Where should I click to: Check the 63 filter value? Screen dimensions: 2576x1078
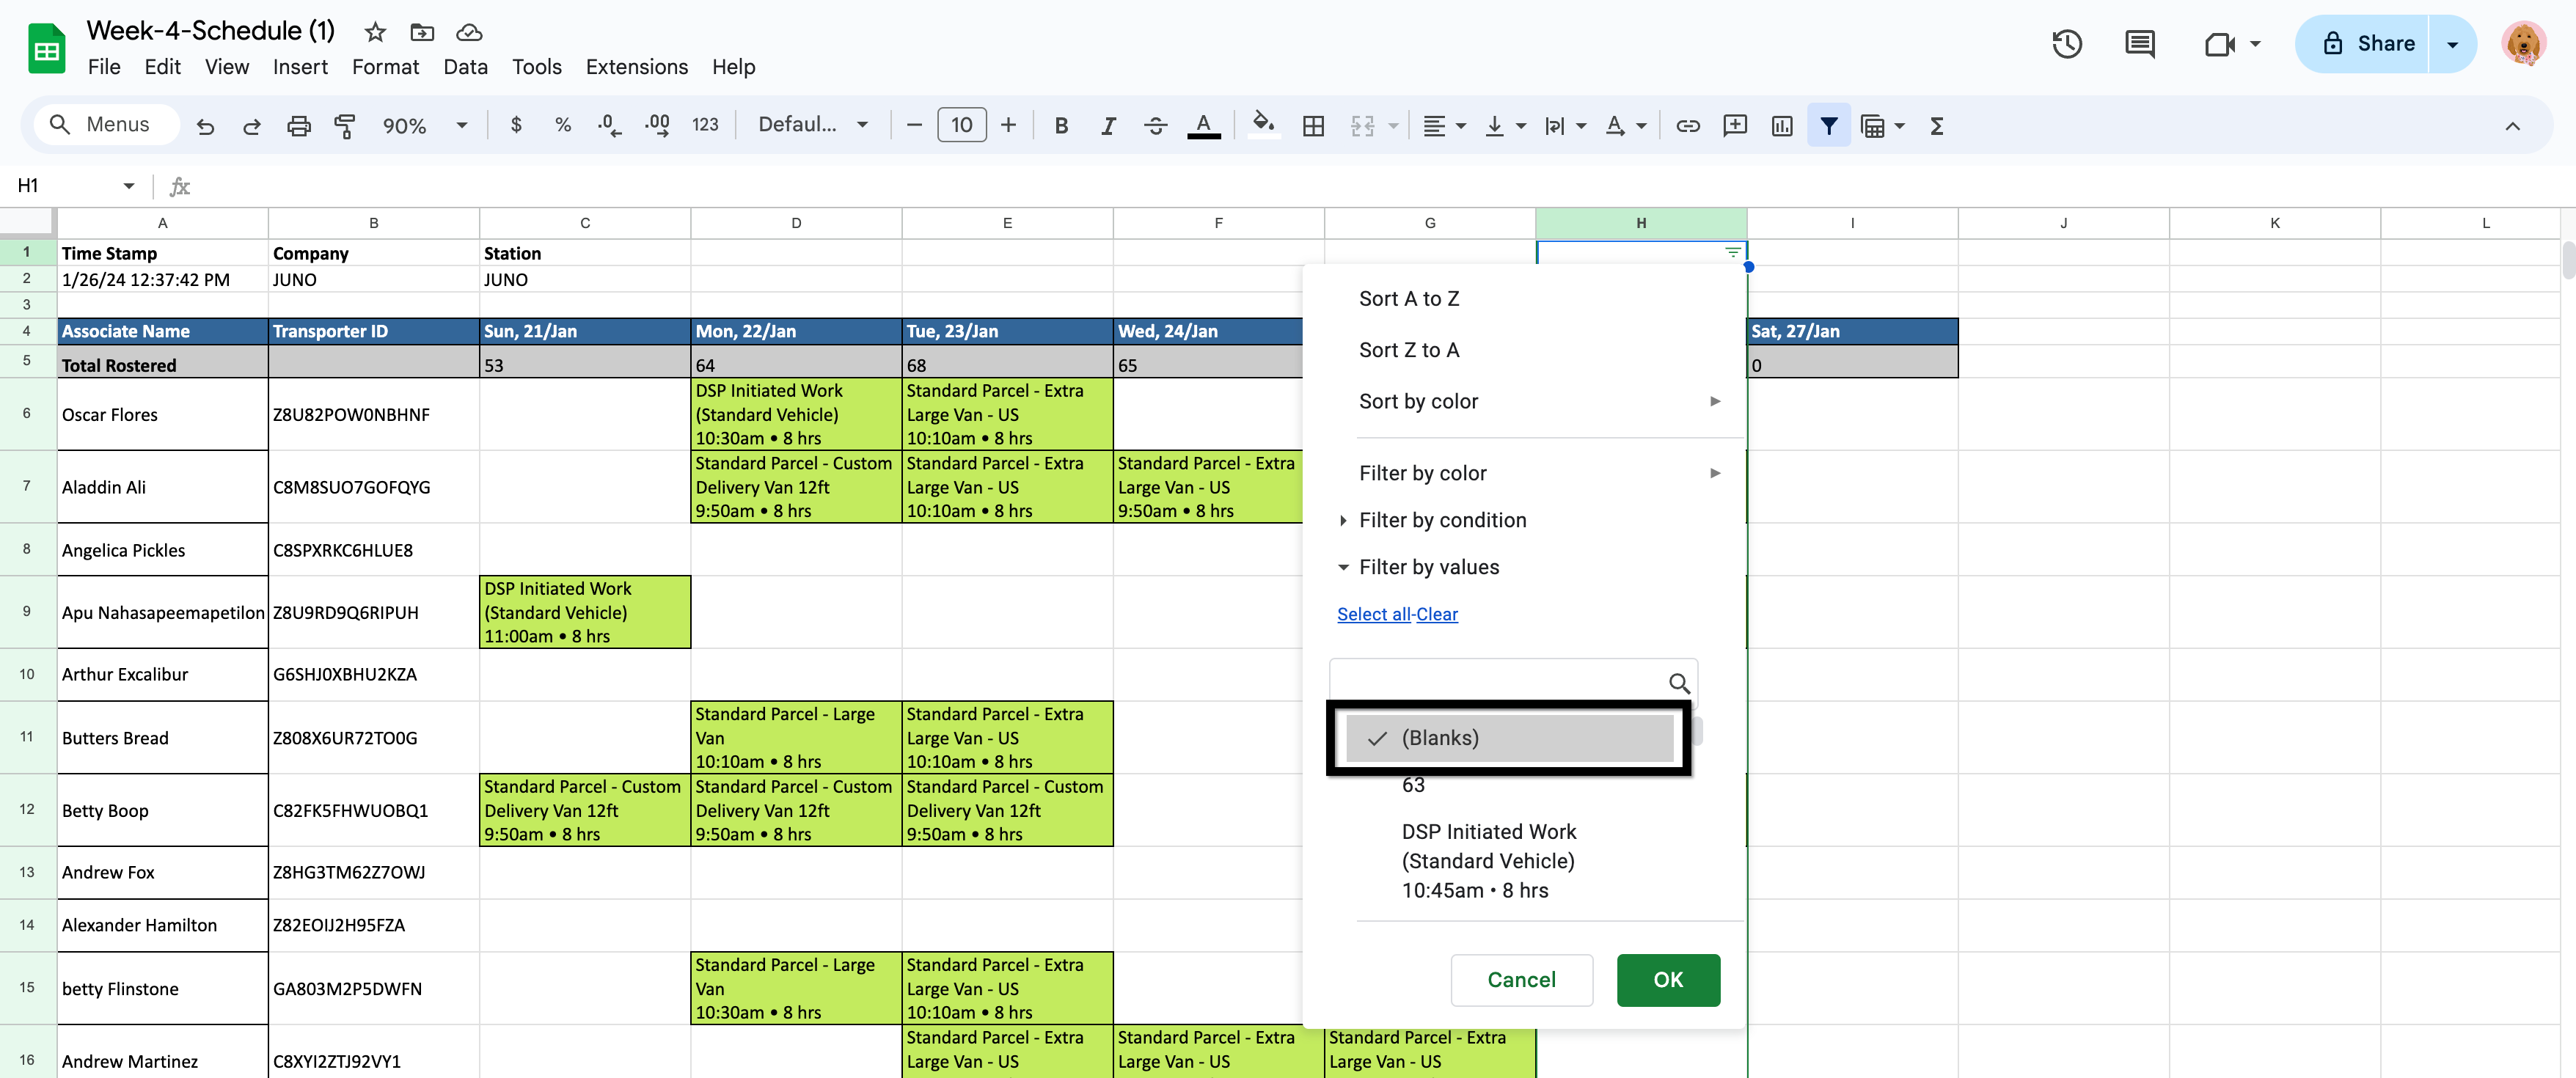click(1412, 785)
